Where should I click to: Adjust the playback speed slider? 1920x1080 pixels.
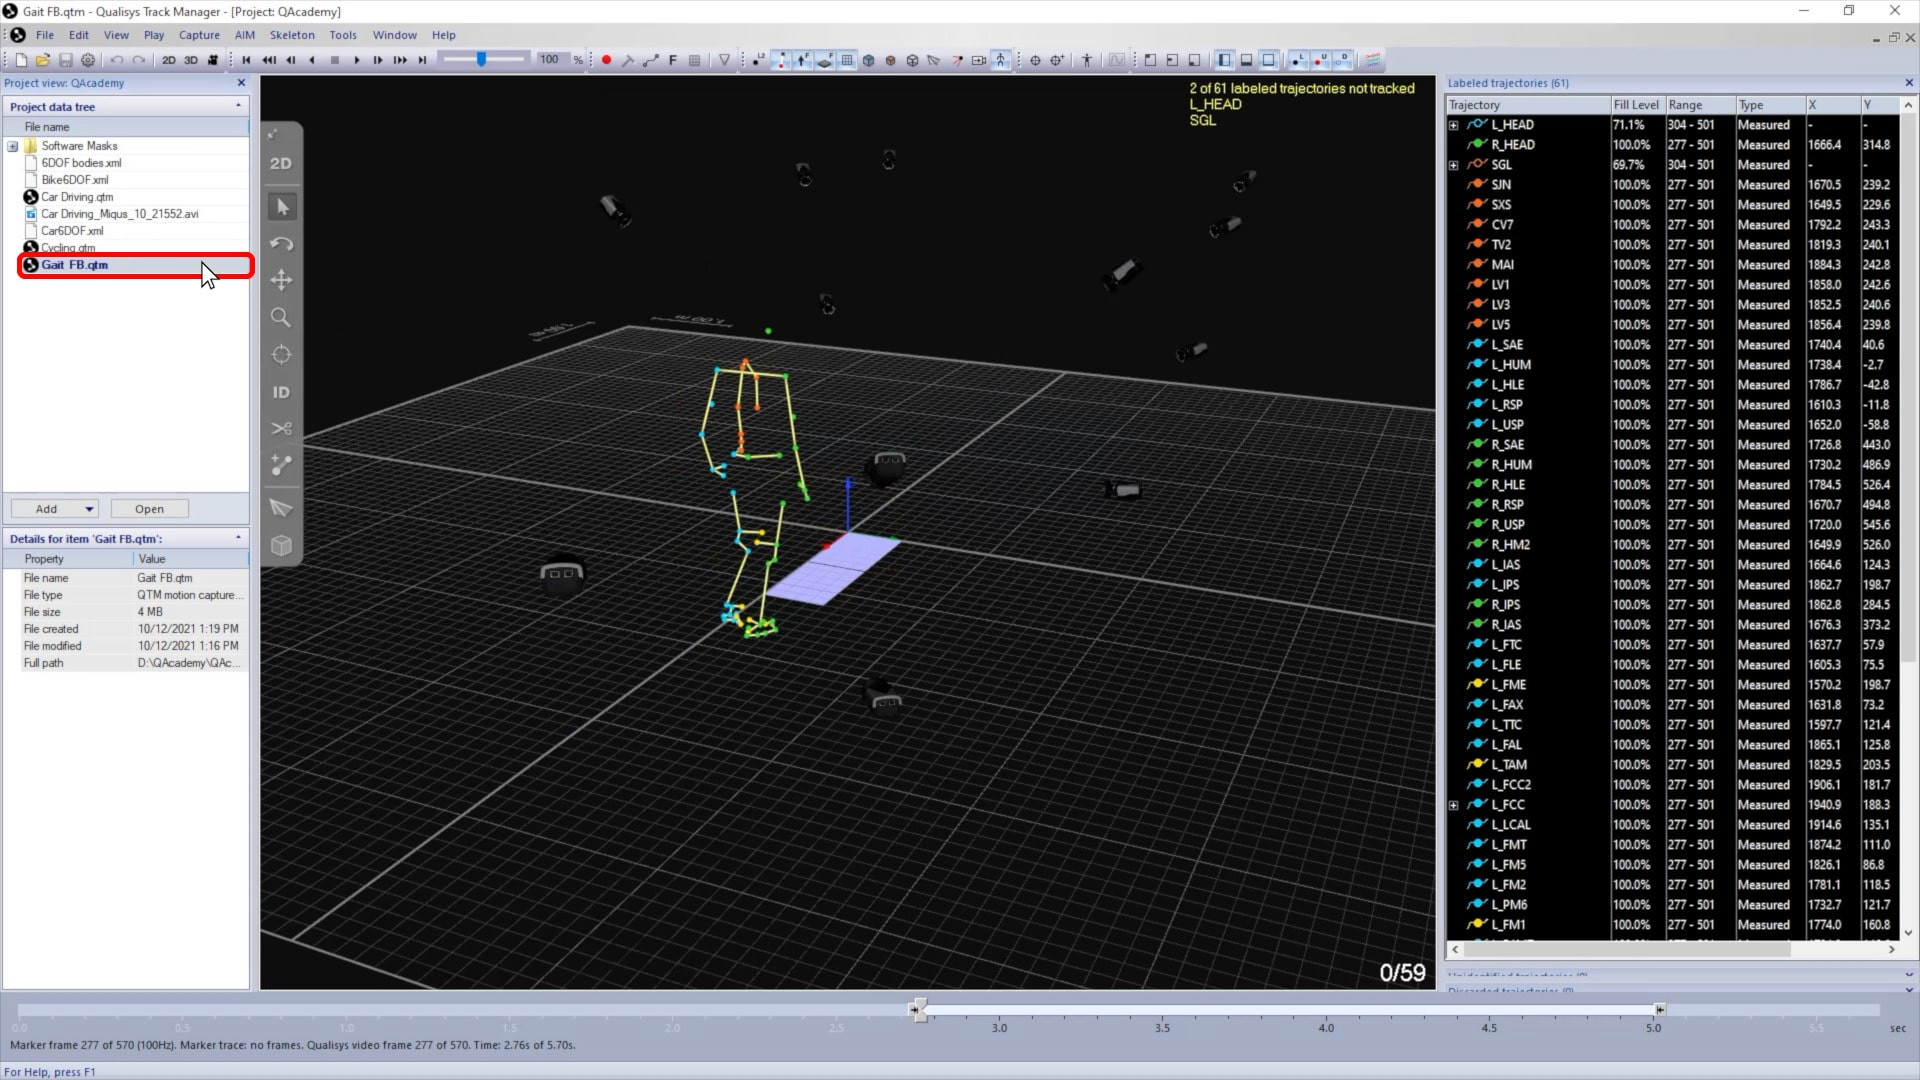[482, 60]
